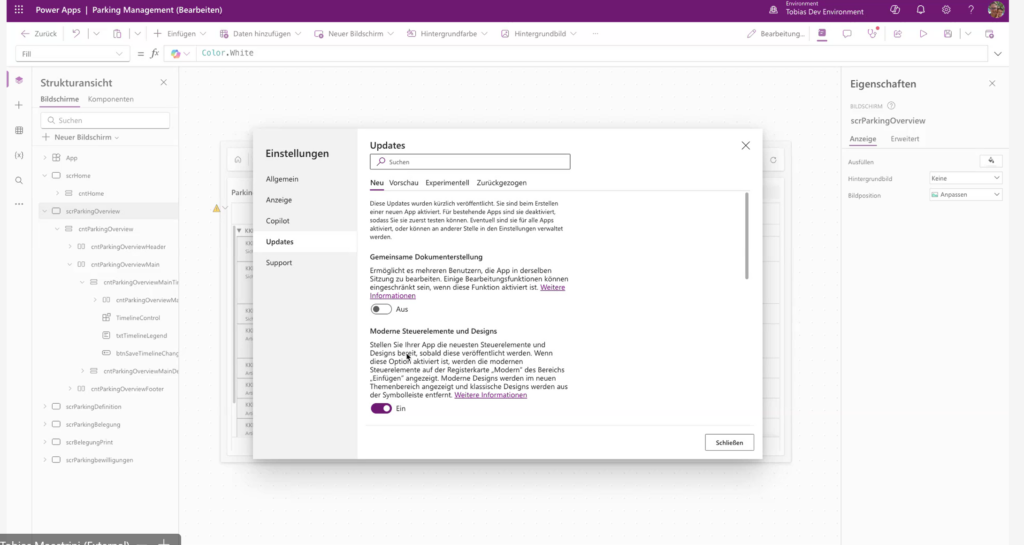The image size is (1024, 545).
Task: Click the Share app icon
Action: click(x=897, y=33)
